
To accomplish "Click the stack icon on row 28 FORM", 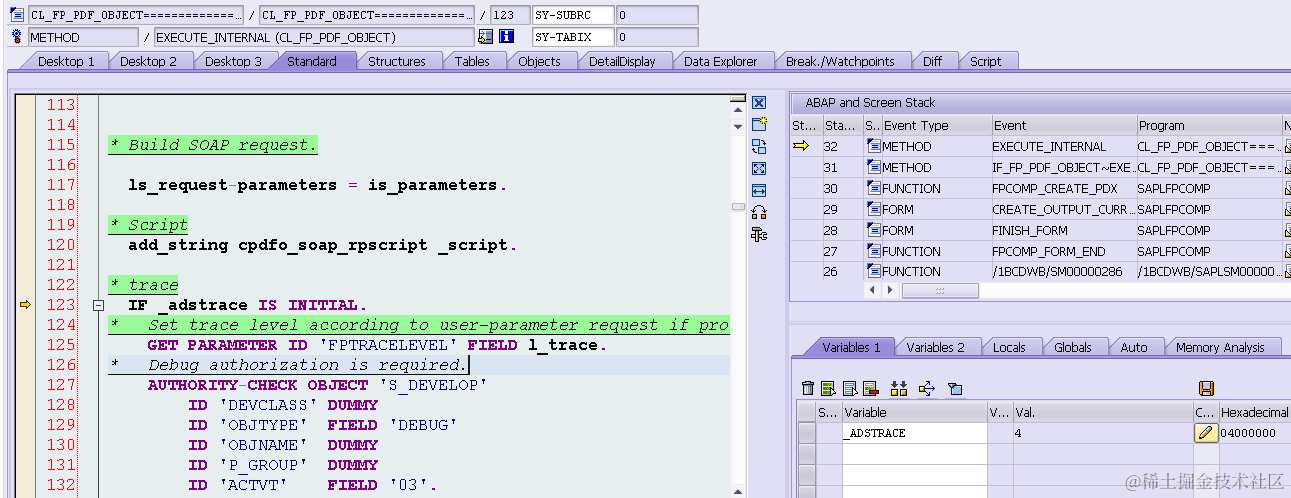I will pos(873,230).
